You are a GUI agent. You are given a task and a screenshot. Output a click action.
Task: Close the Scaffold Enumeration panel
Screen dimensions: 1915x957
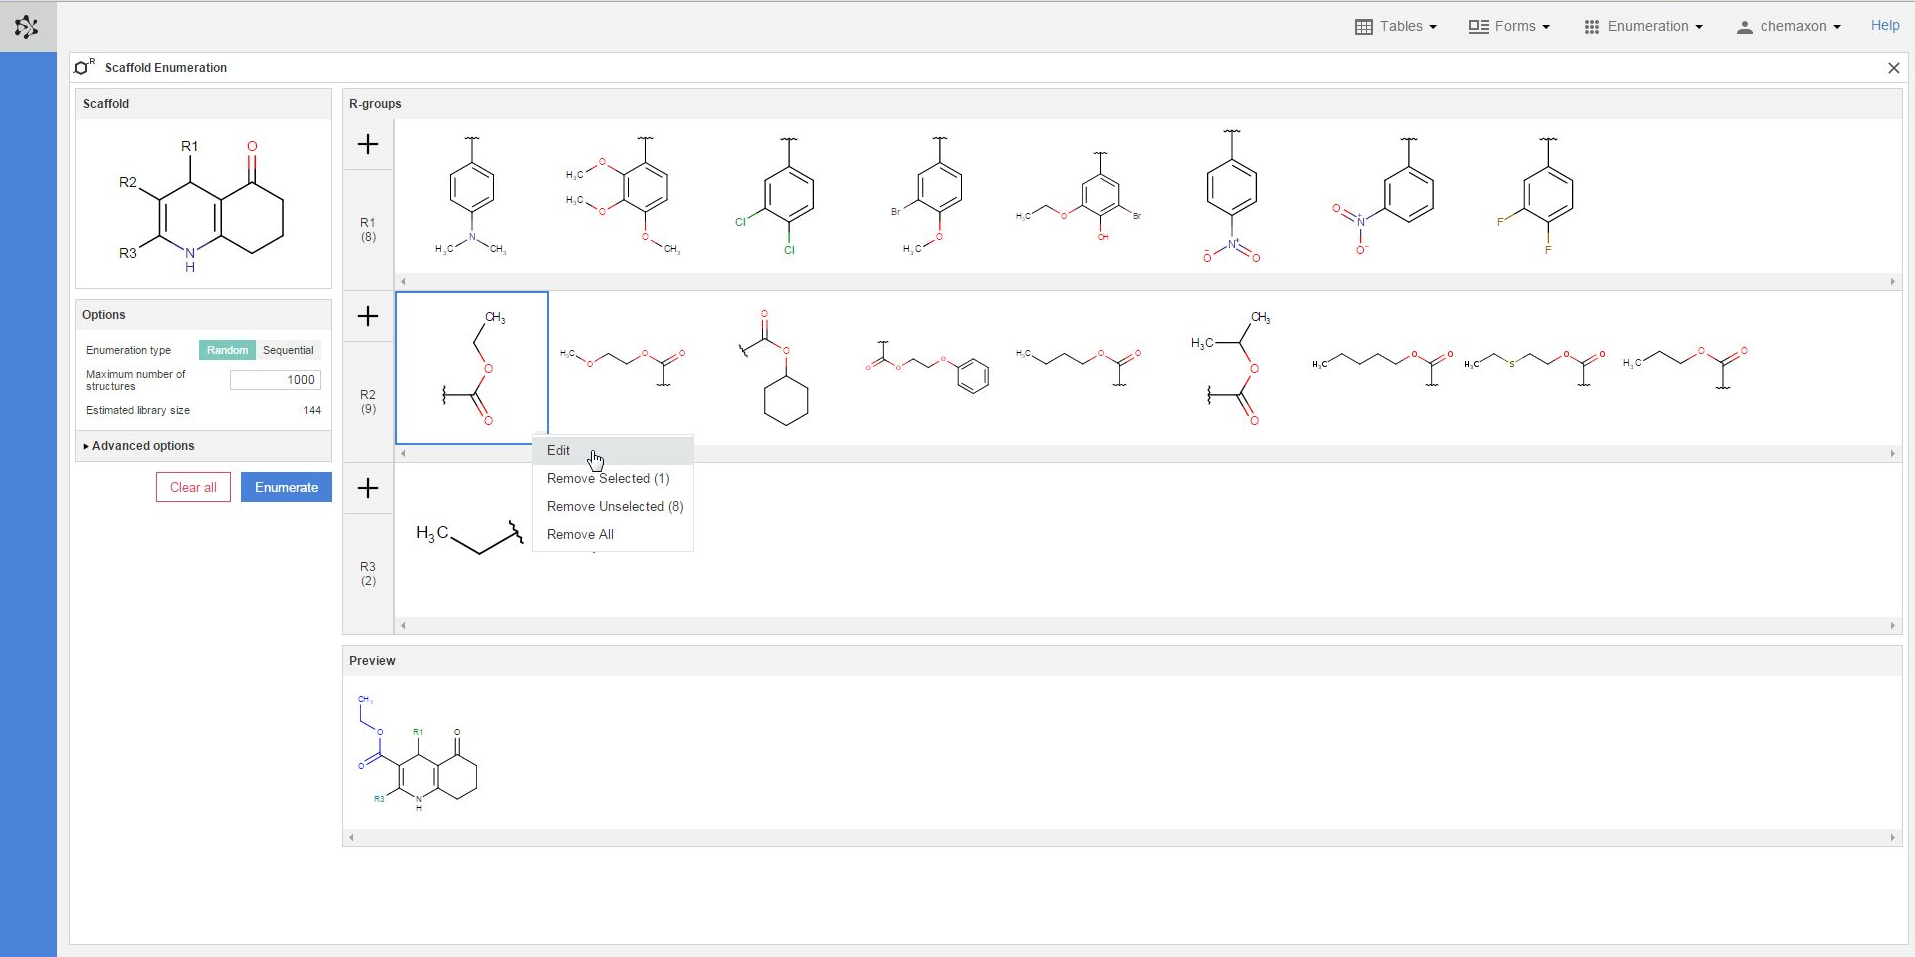[1893, 68]
